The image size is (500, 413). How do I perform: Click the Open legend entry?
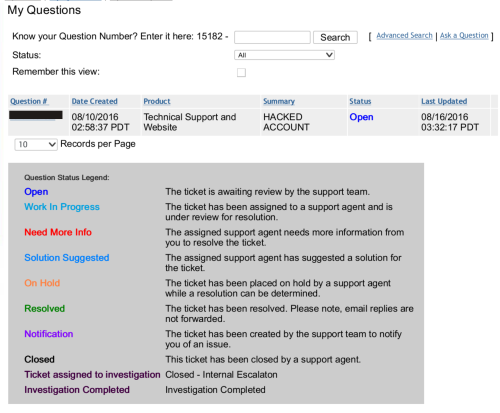tap(36, 192)
